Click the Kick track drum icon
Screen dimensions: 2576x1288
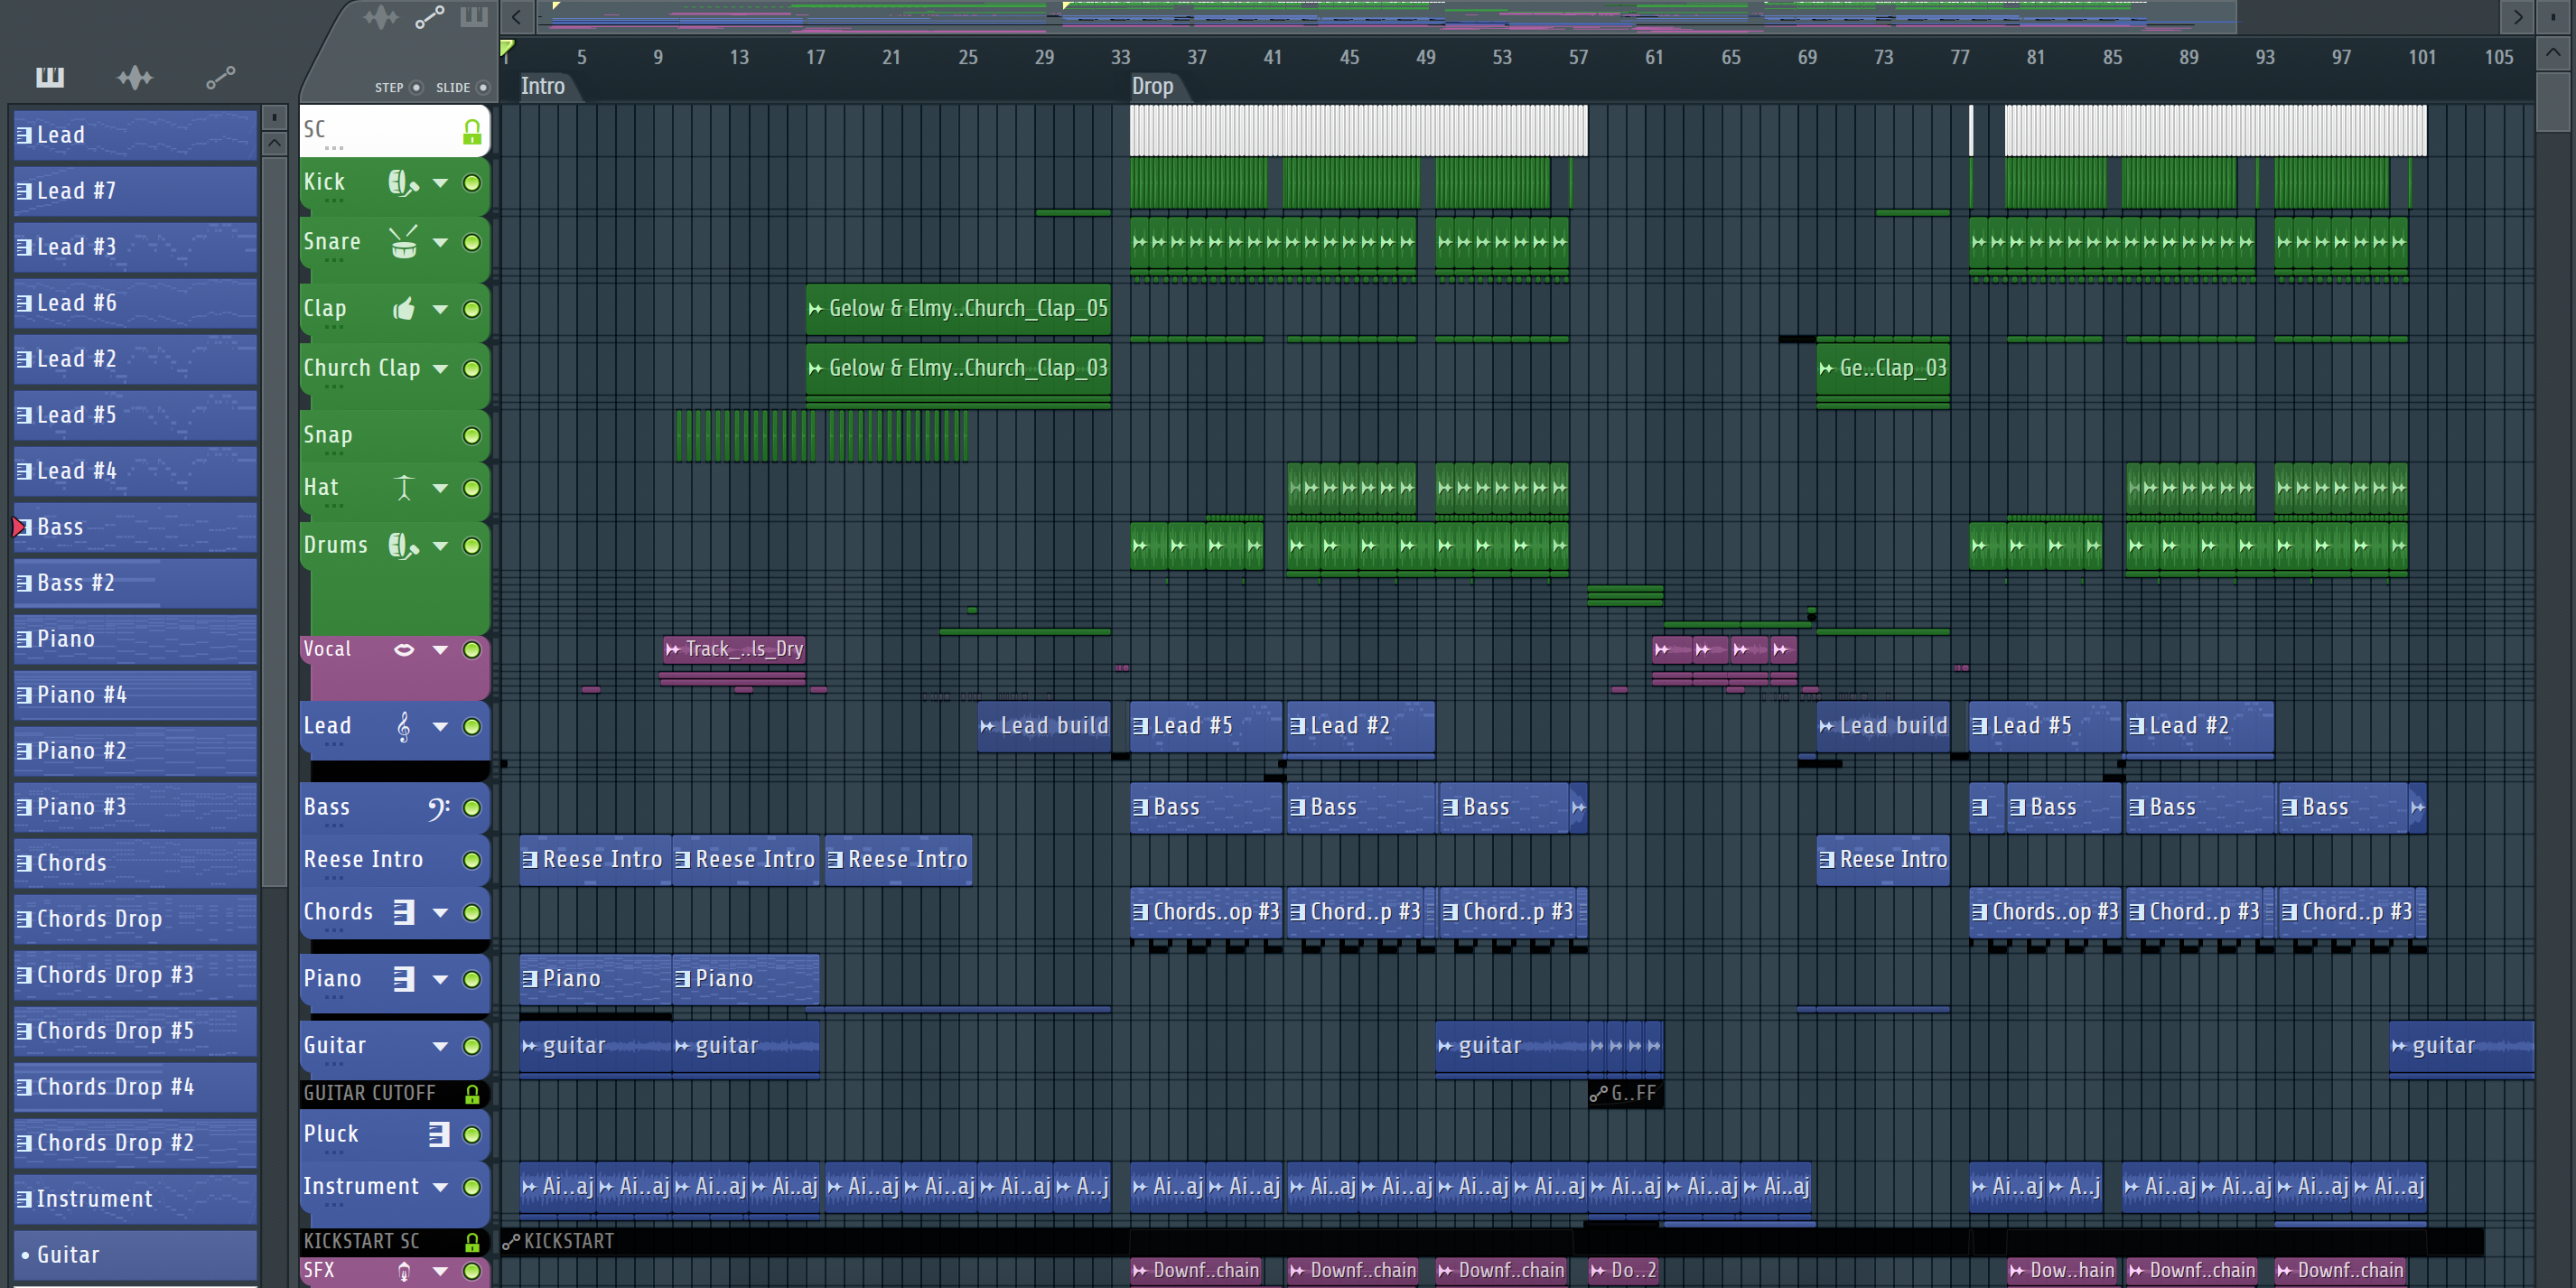403,183
